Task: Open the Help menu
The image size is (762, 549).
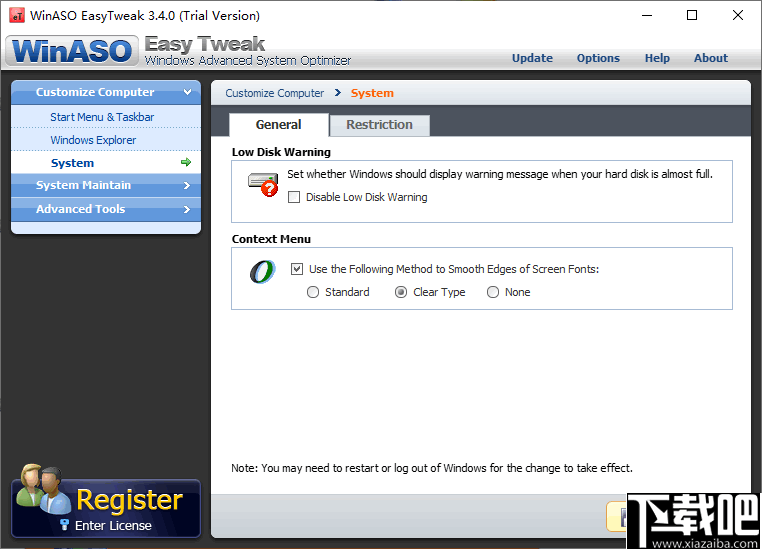Action: pyautogui.click(x=657, y=58)
